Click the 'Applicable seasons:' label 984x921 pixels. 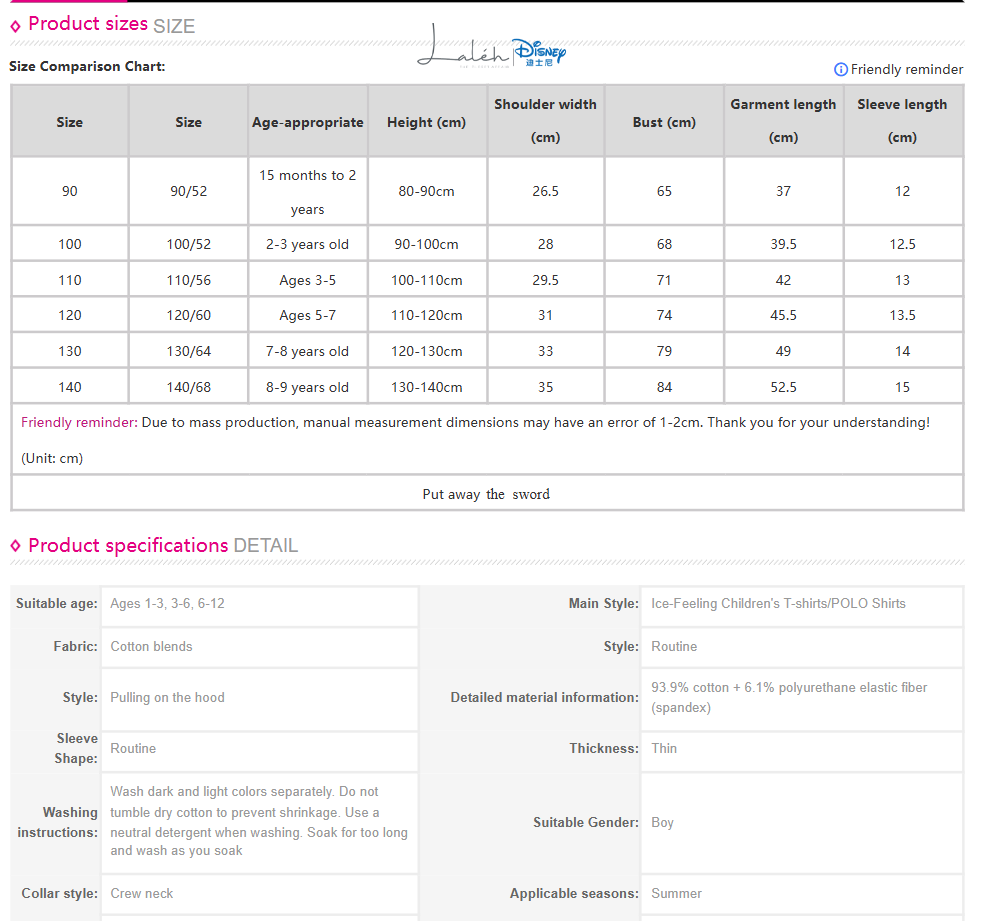(x=574, y=893)
